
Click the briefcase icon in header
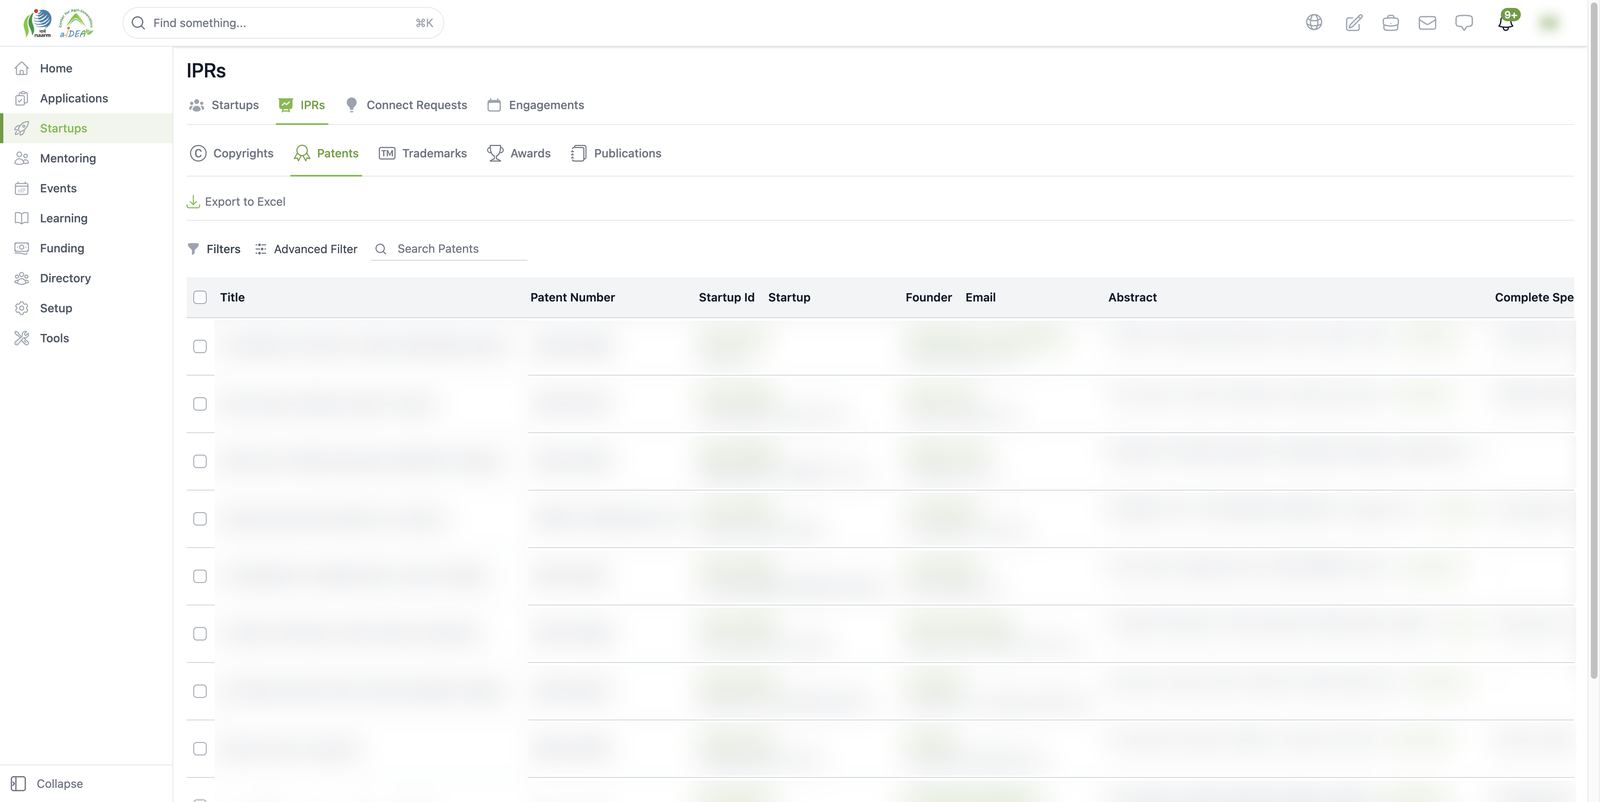point(1390,22)
